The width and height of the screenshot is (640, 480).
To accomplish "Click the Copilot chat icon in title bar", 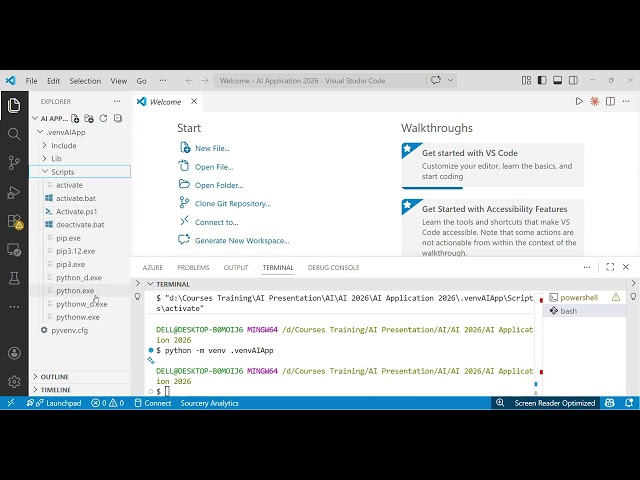I will (x=436, y=80).
